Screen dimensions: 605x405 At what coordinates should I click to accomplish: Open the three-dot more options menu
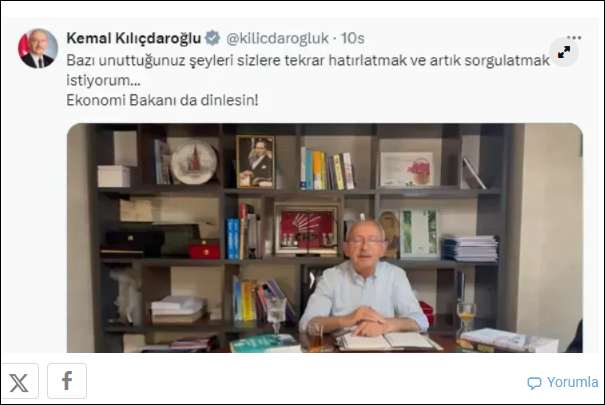[574, 38]
